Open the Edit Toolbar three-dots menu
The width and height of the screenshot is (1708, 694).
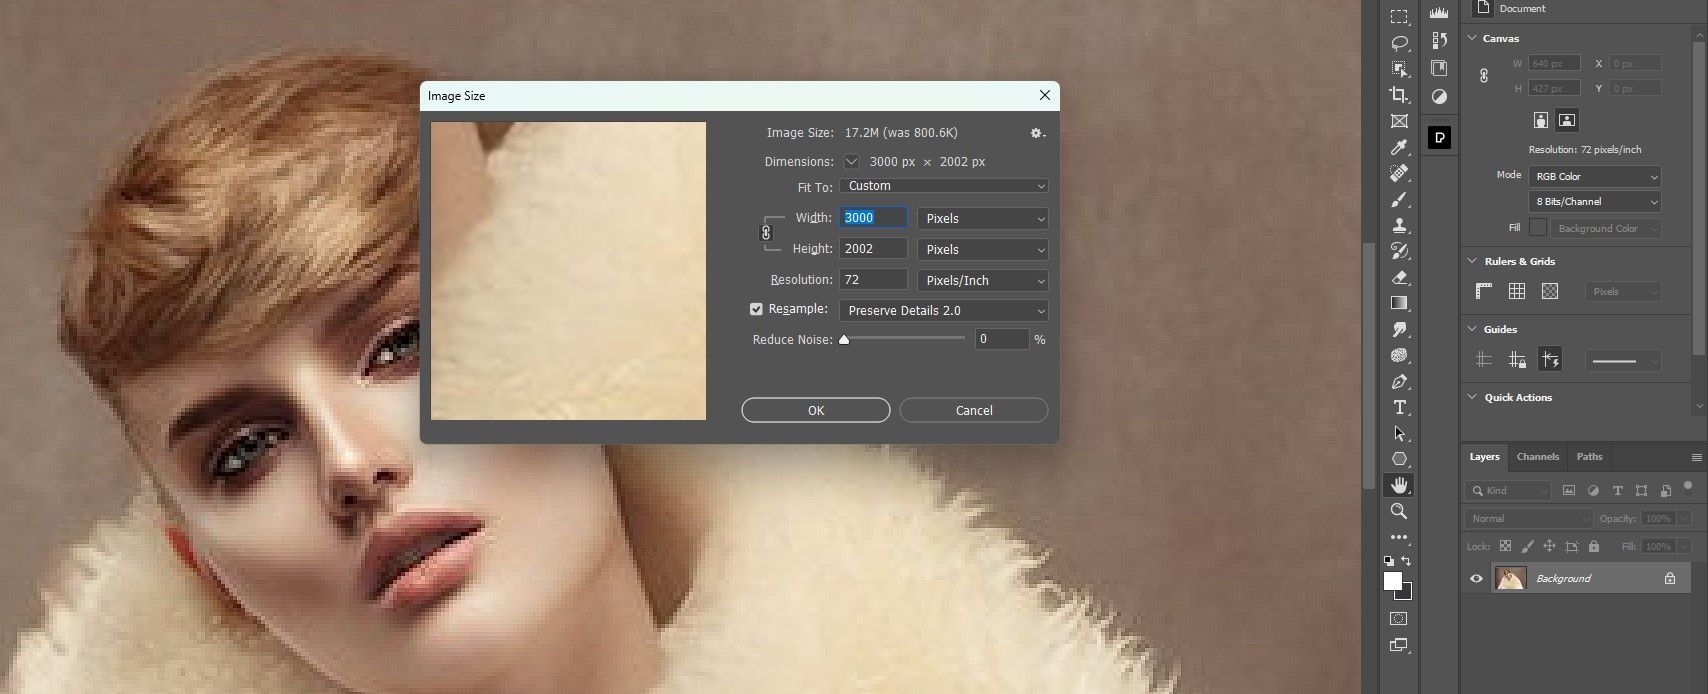tap(1399, 537)
